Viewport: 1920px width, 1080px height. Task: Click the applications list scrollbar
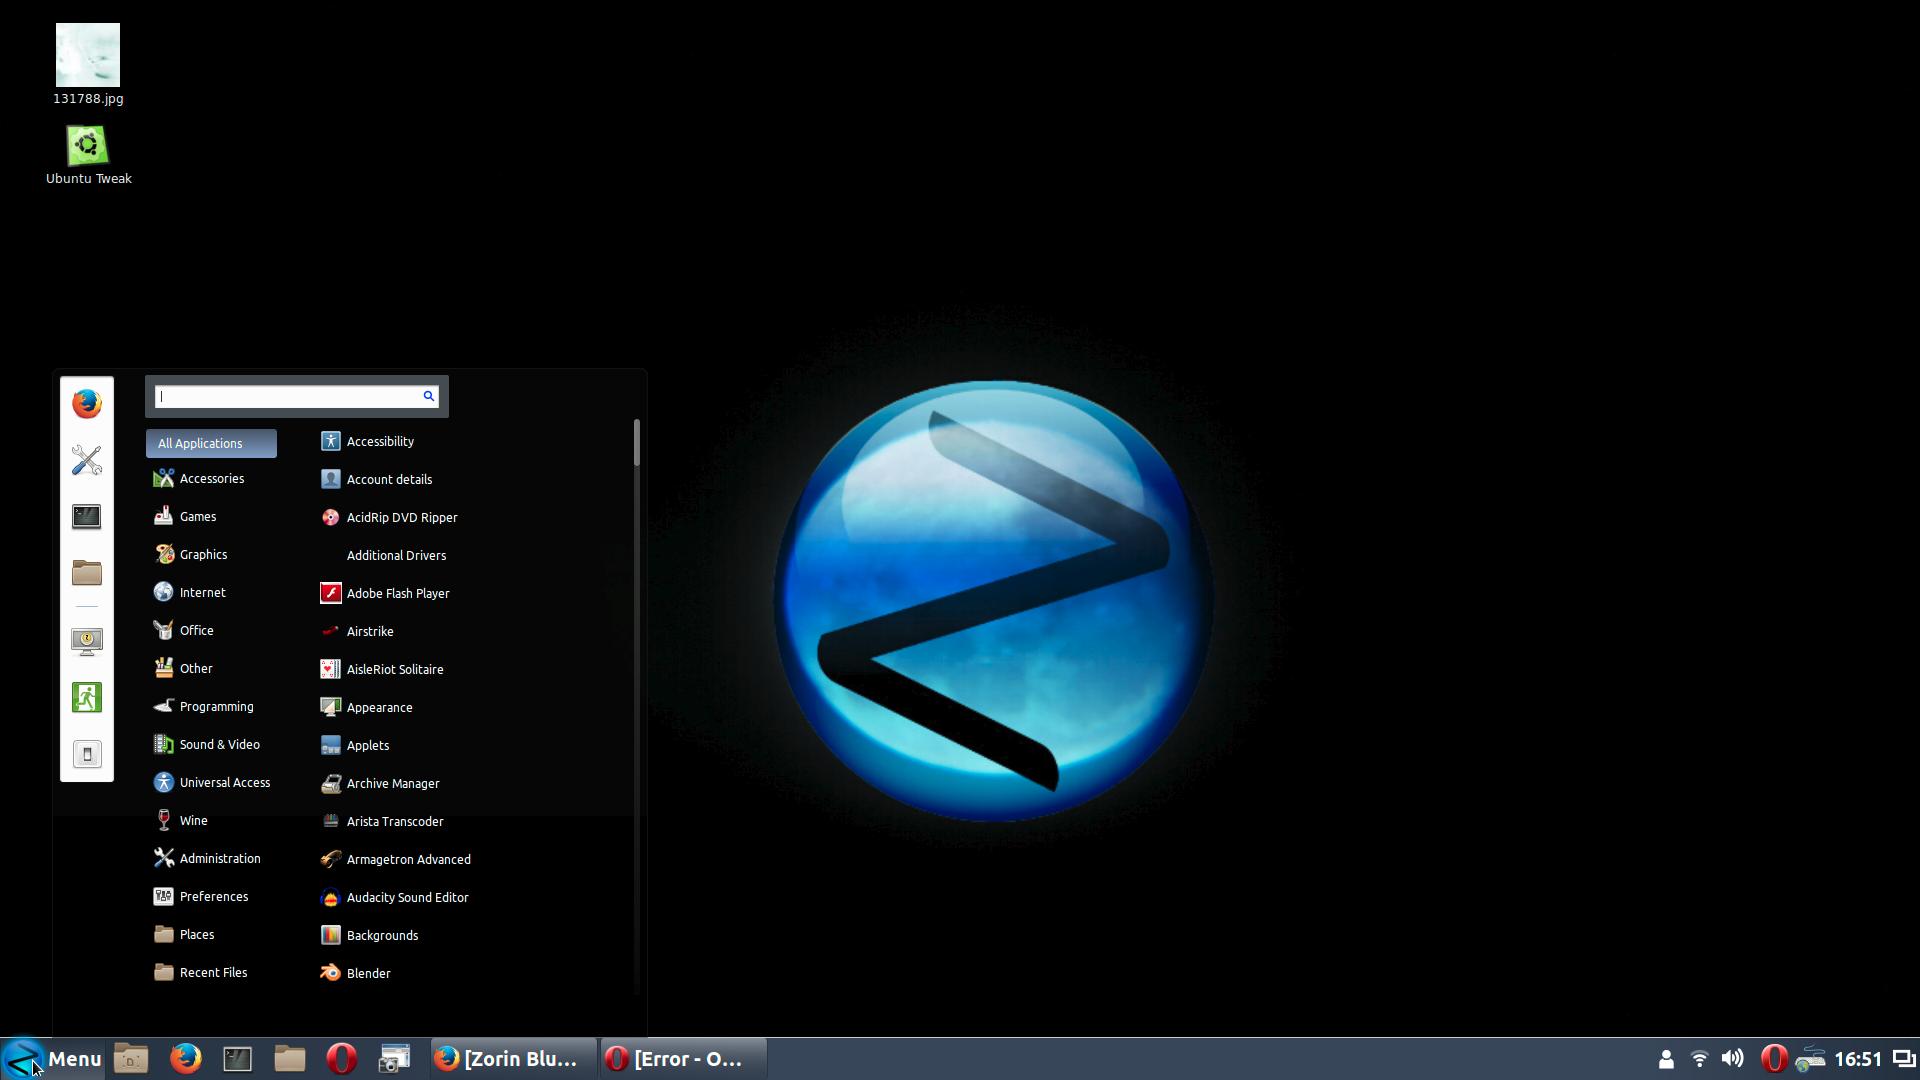click(637, 443)
